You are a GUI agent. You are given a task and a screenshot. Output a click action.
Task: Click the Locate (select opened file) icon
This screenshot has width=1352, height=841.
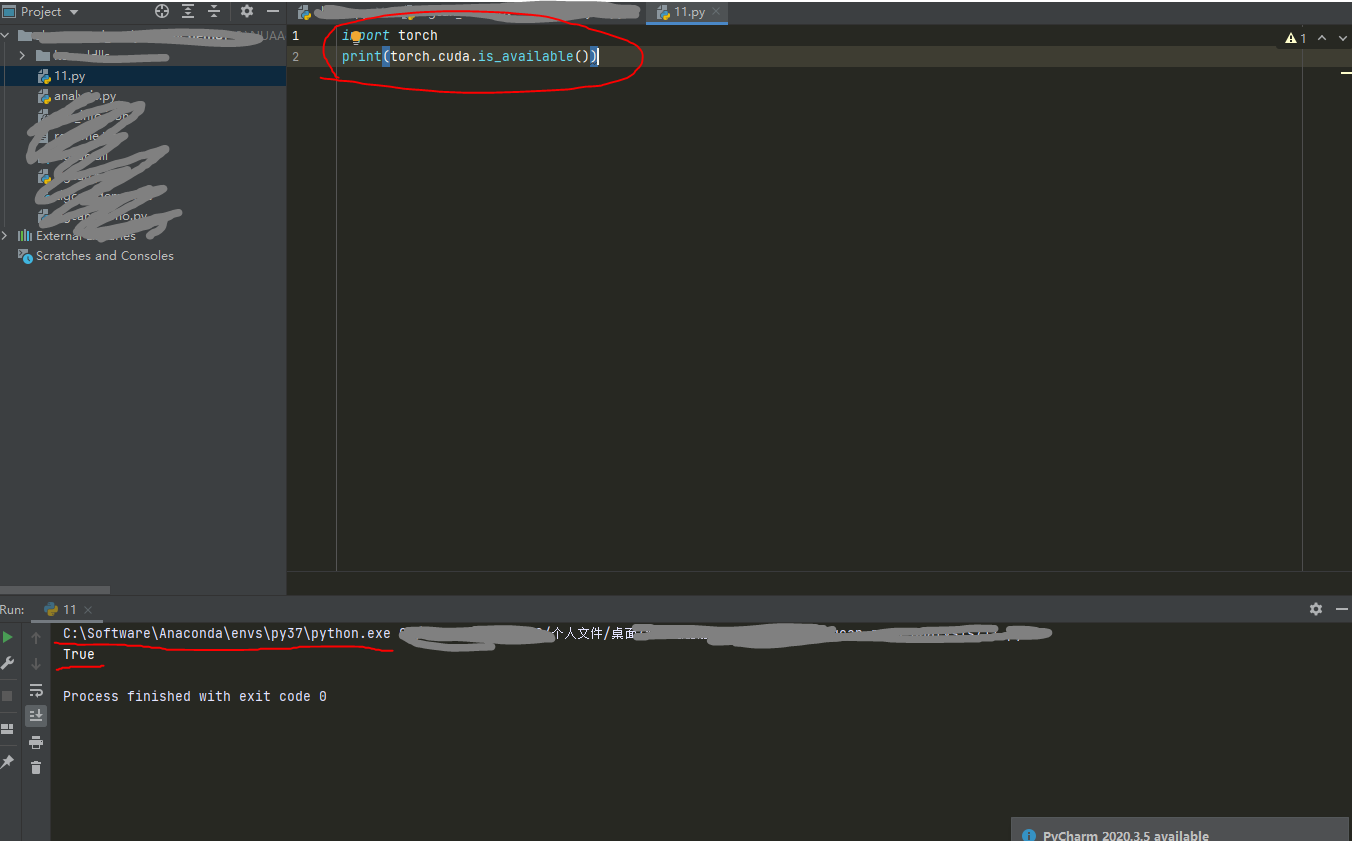pos(162,11)
